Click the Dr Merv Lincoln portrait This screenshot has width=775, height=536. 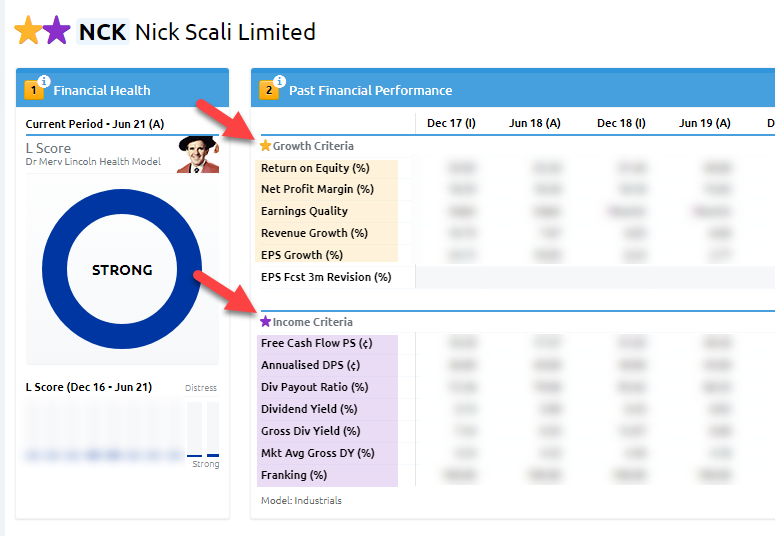(x=198, y=154)
